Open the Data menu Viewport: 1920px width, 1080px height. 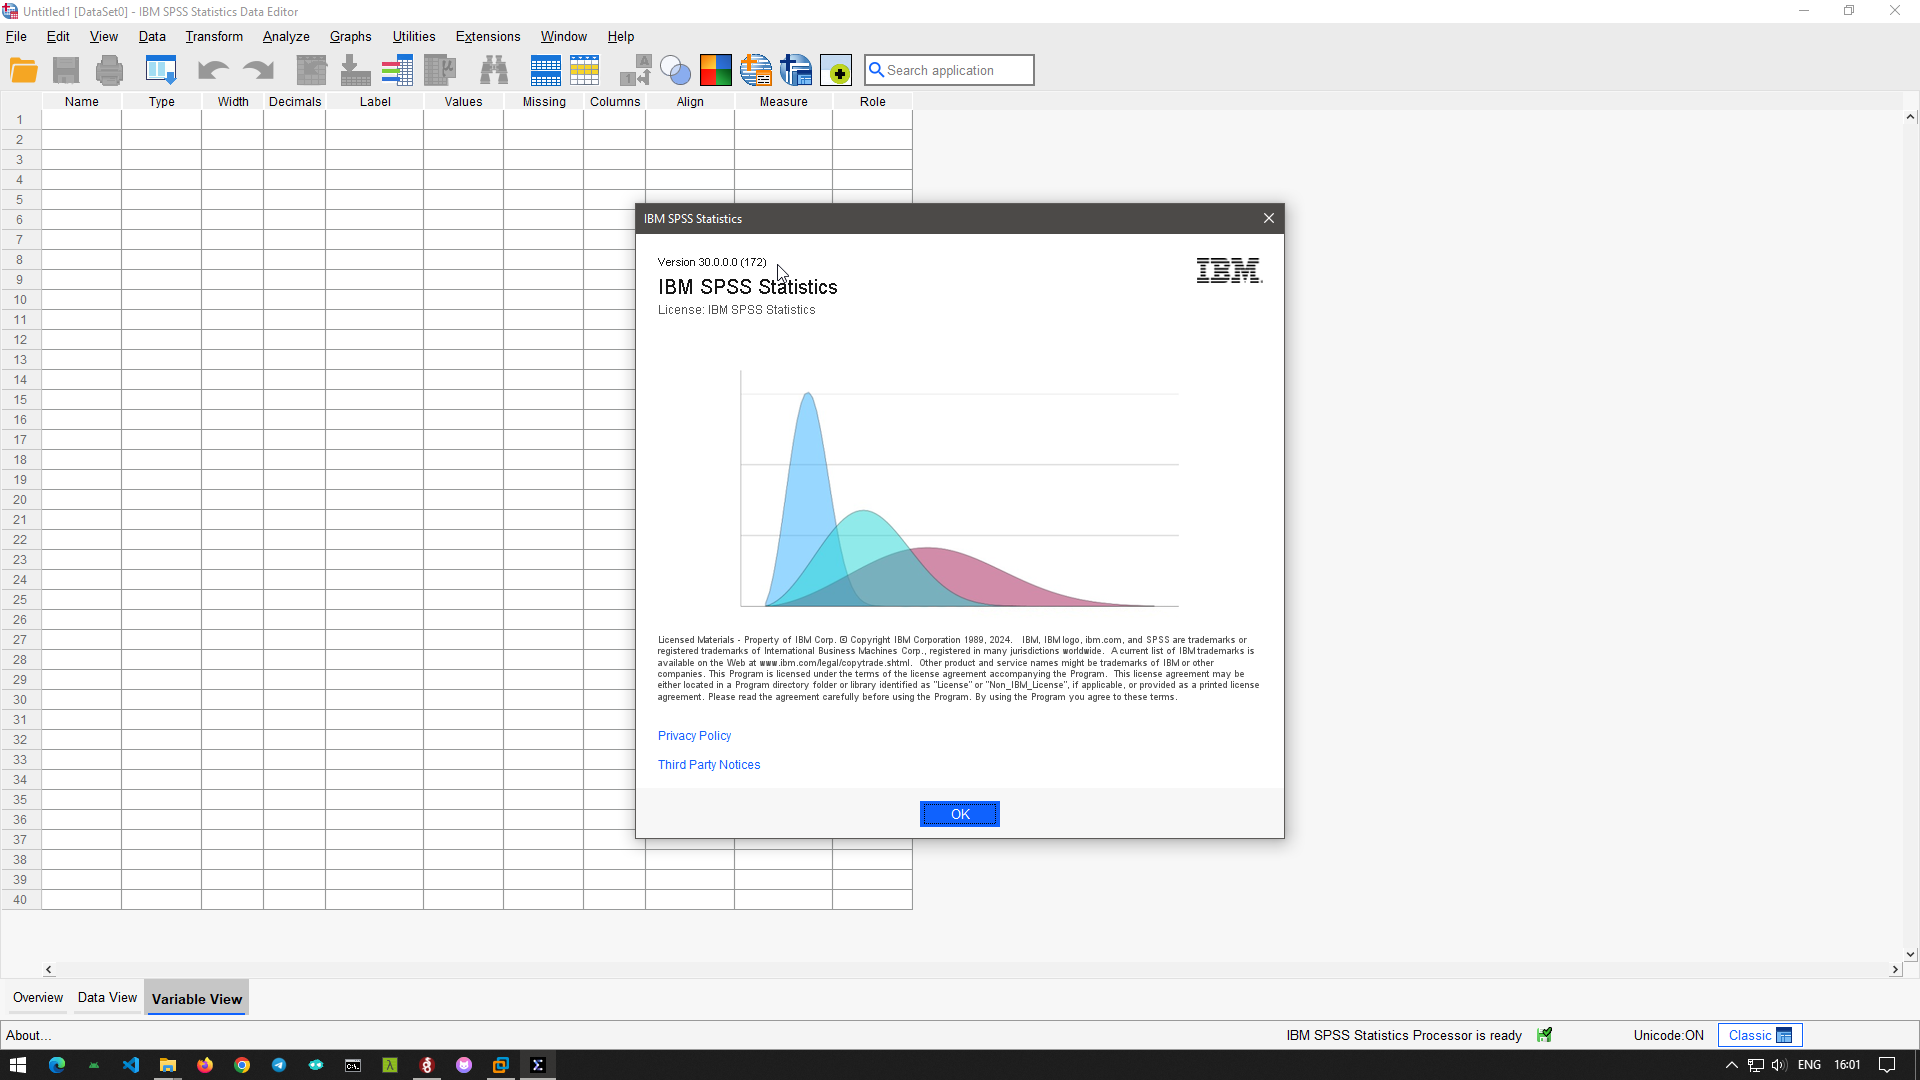(x=152, y=36)
